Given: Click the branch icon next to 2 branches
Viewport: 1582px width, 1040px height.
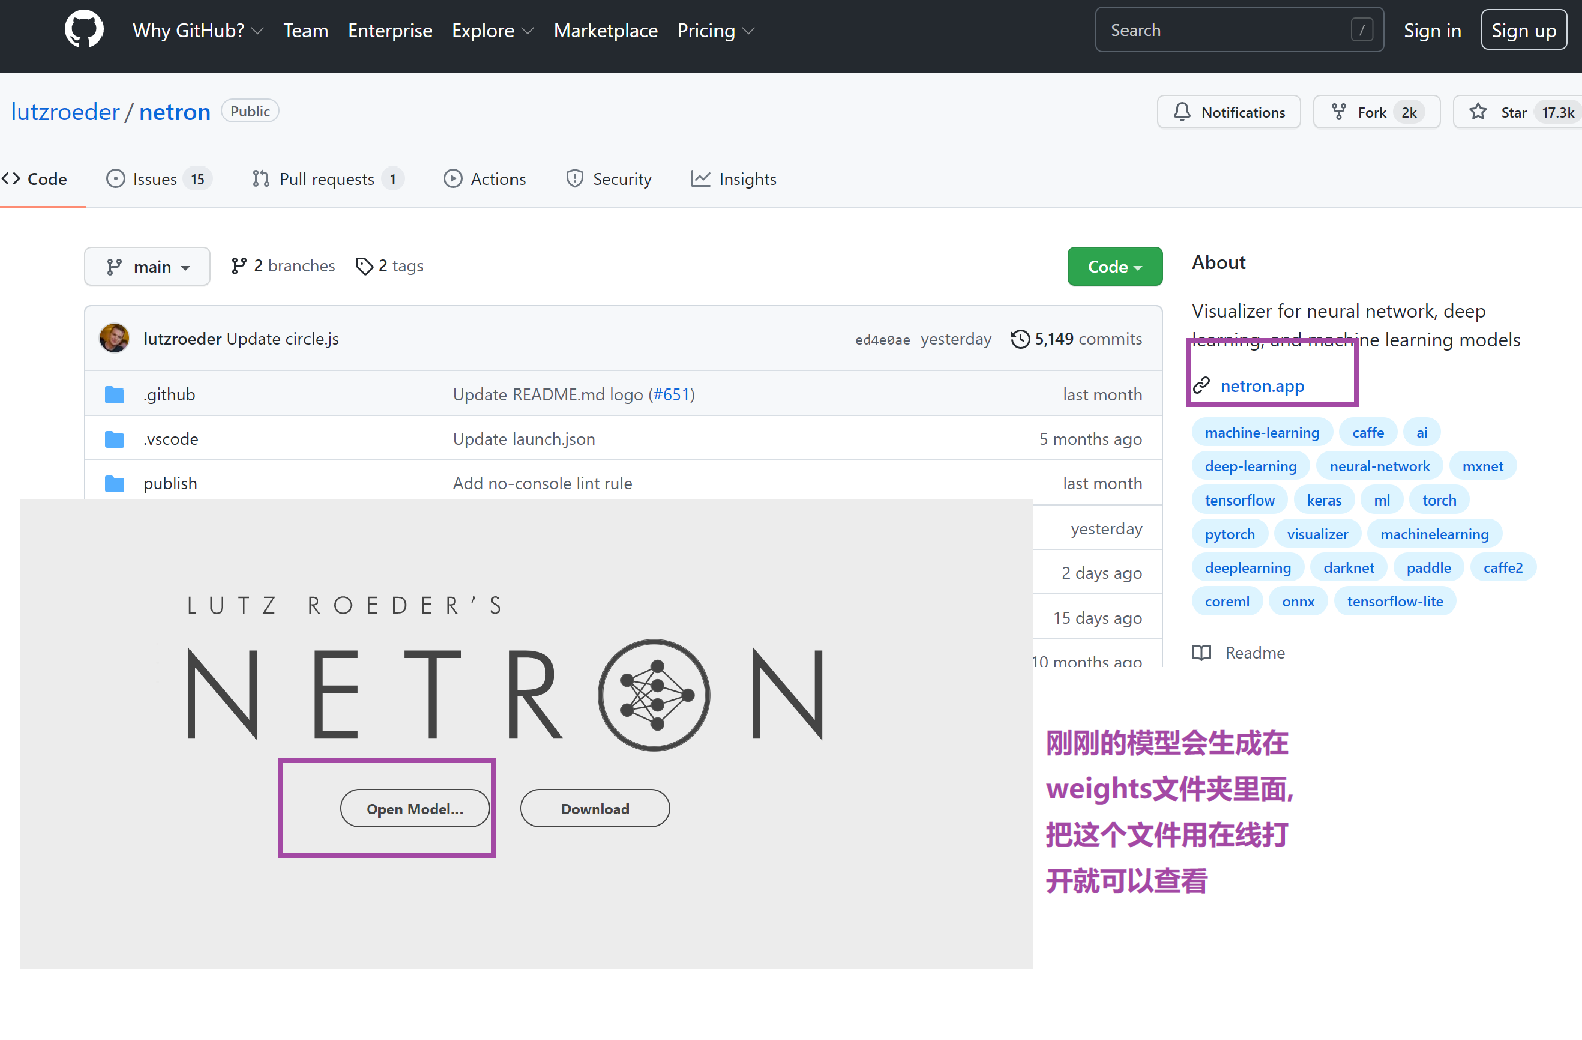Looking at the screenshot, I should (239, 266).
